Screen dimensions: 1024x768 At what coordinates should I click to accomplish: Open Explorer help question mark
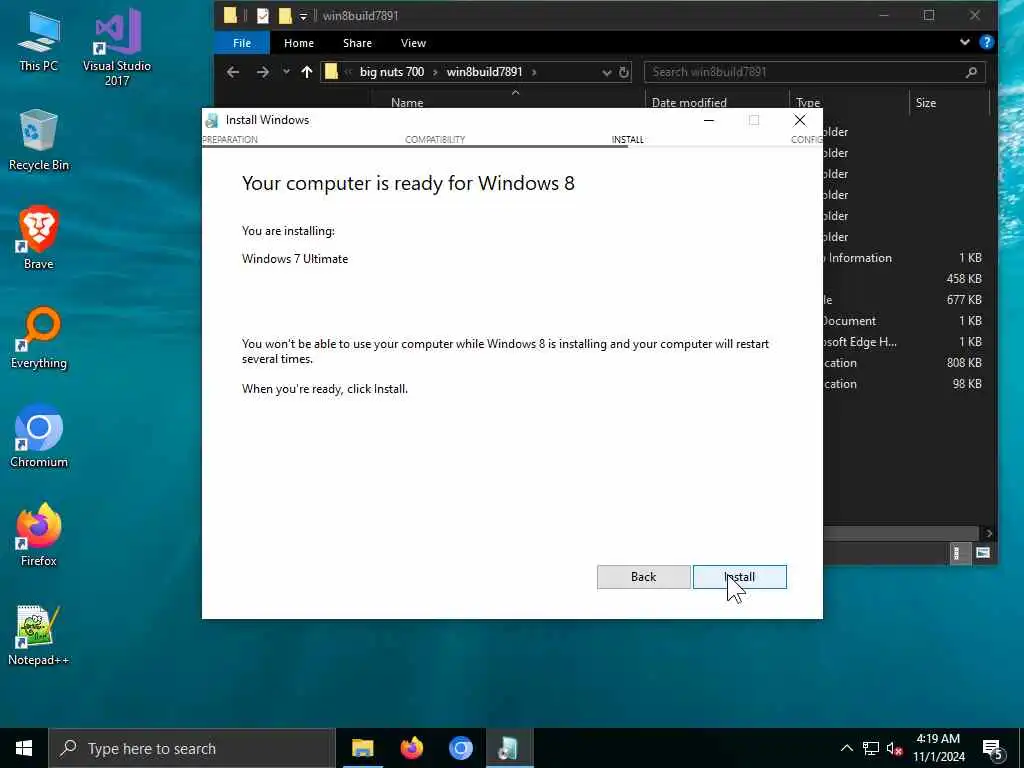(x=987, y=42)
